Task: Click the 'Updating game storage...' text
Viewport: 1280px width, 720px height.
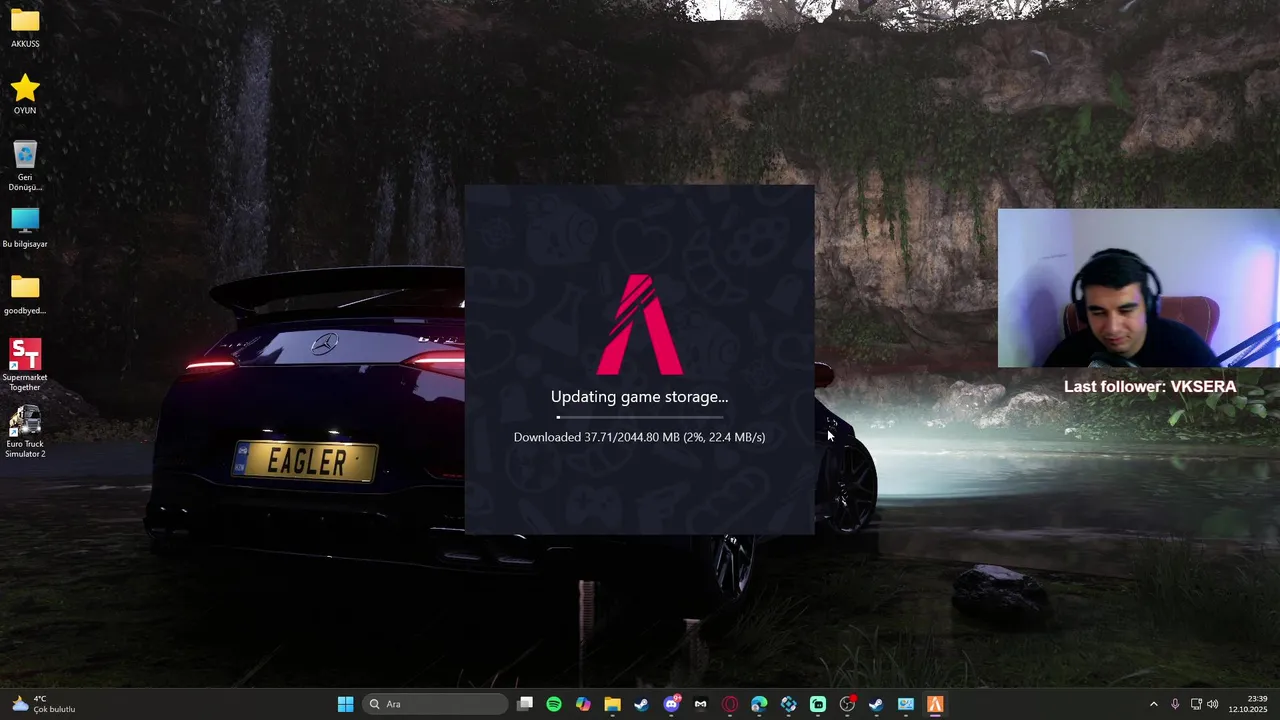Action: point(640,397)
